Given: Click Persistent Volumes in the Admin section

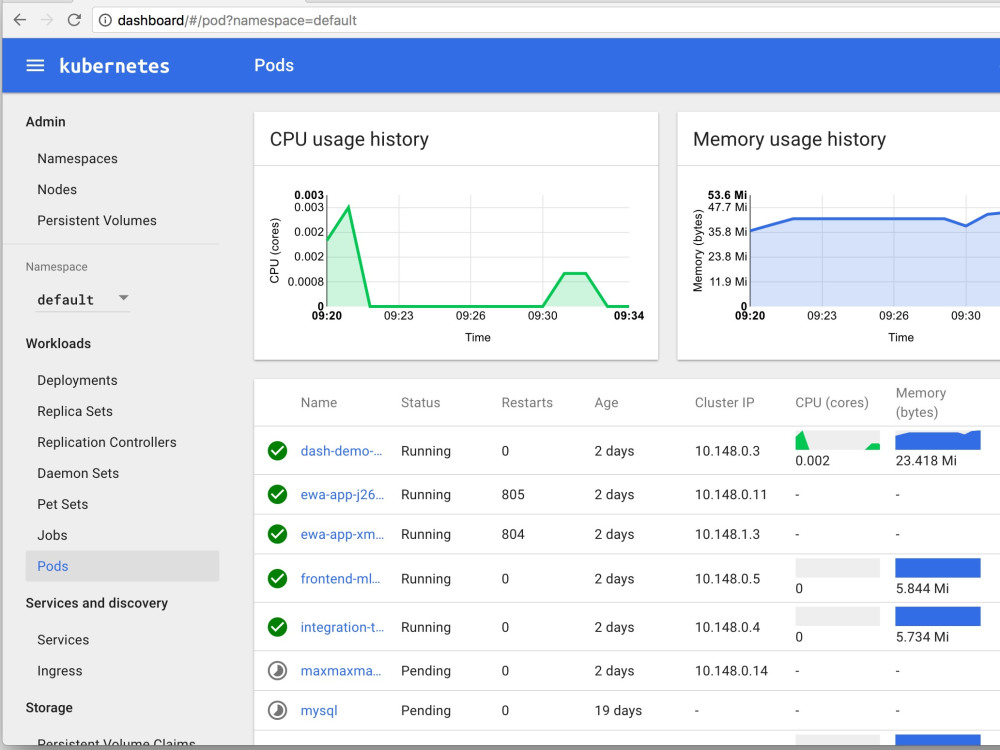Looking at the screenshot, I should point(96,220).
